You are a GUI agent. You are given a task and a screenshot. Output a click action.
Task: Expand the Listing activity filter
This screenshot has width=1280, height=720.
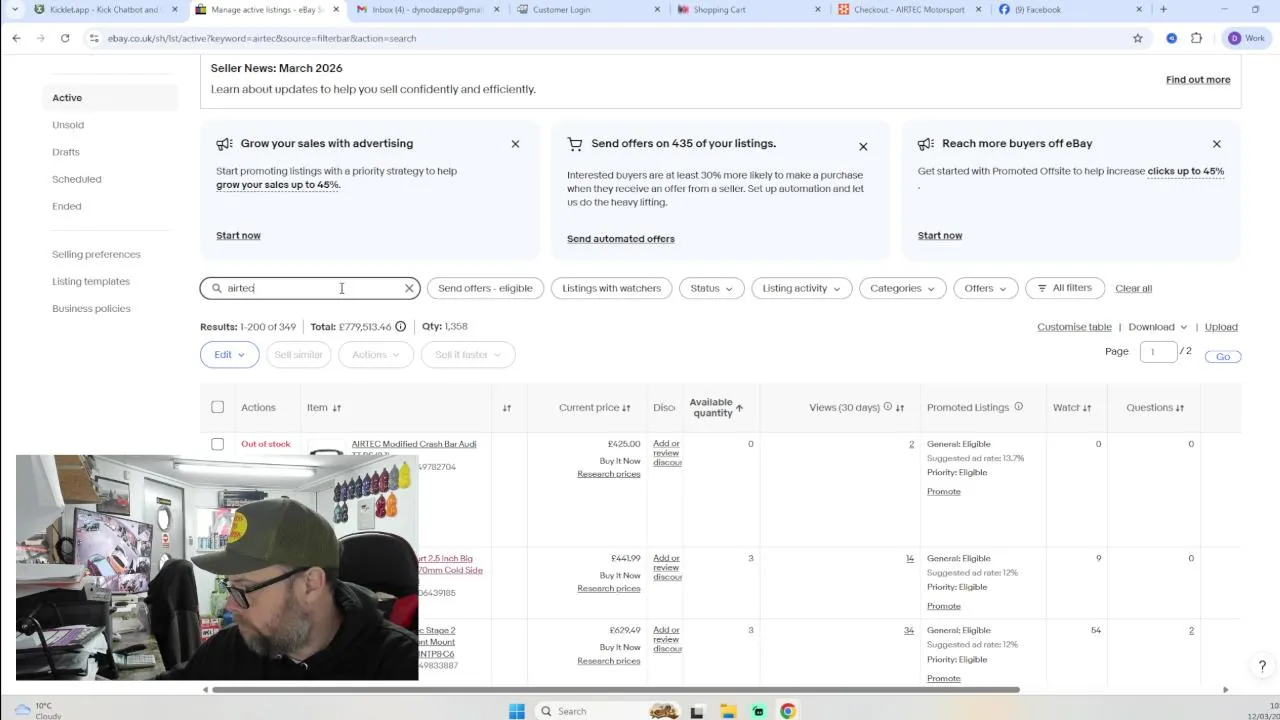click(x=801, y=288)
